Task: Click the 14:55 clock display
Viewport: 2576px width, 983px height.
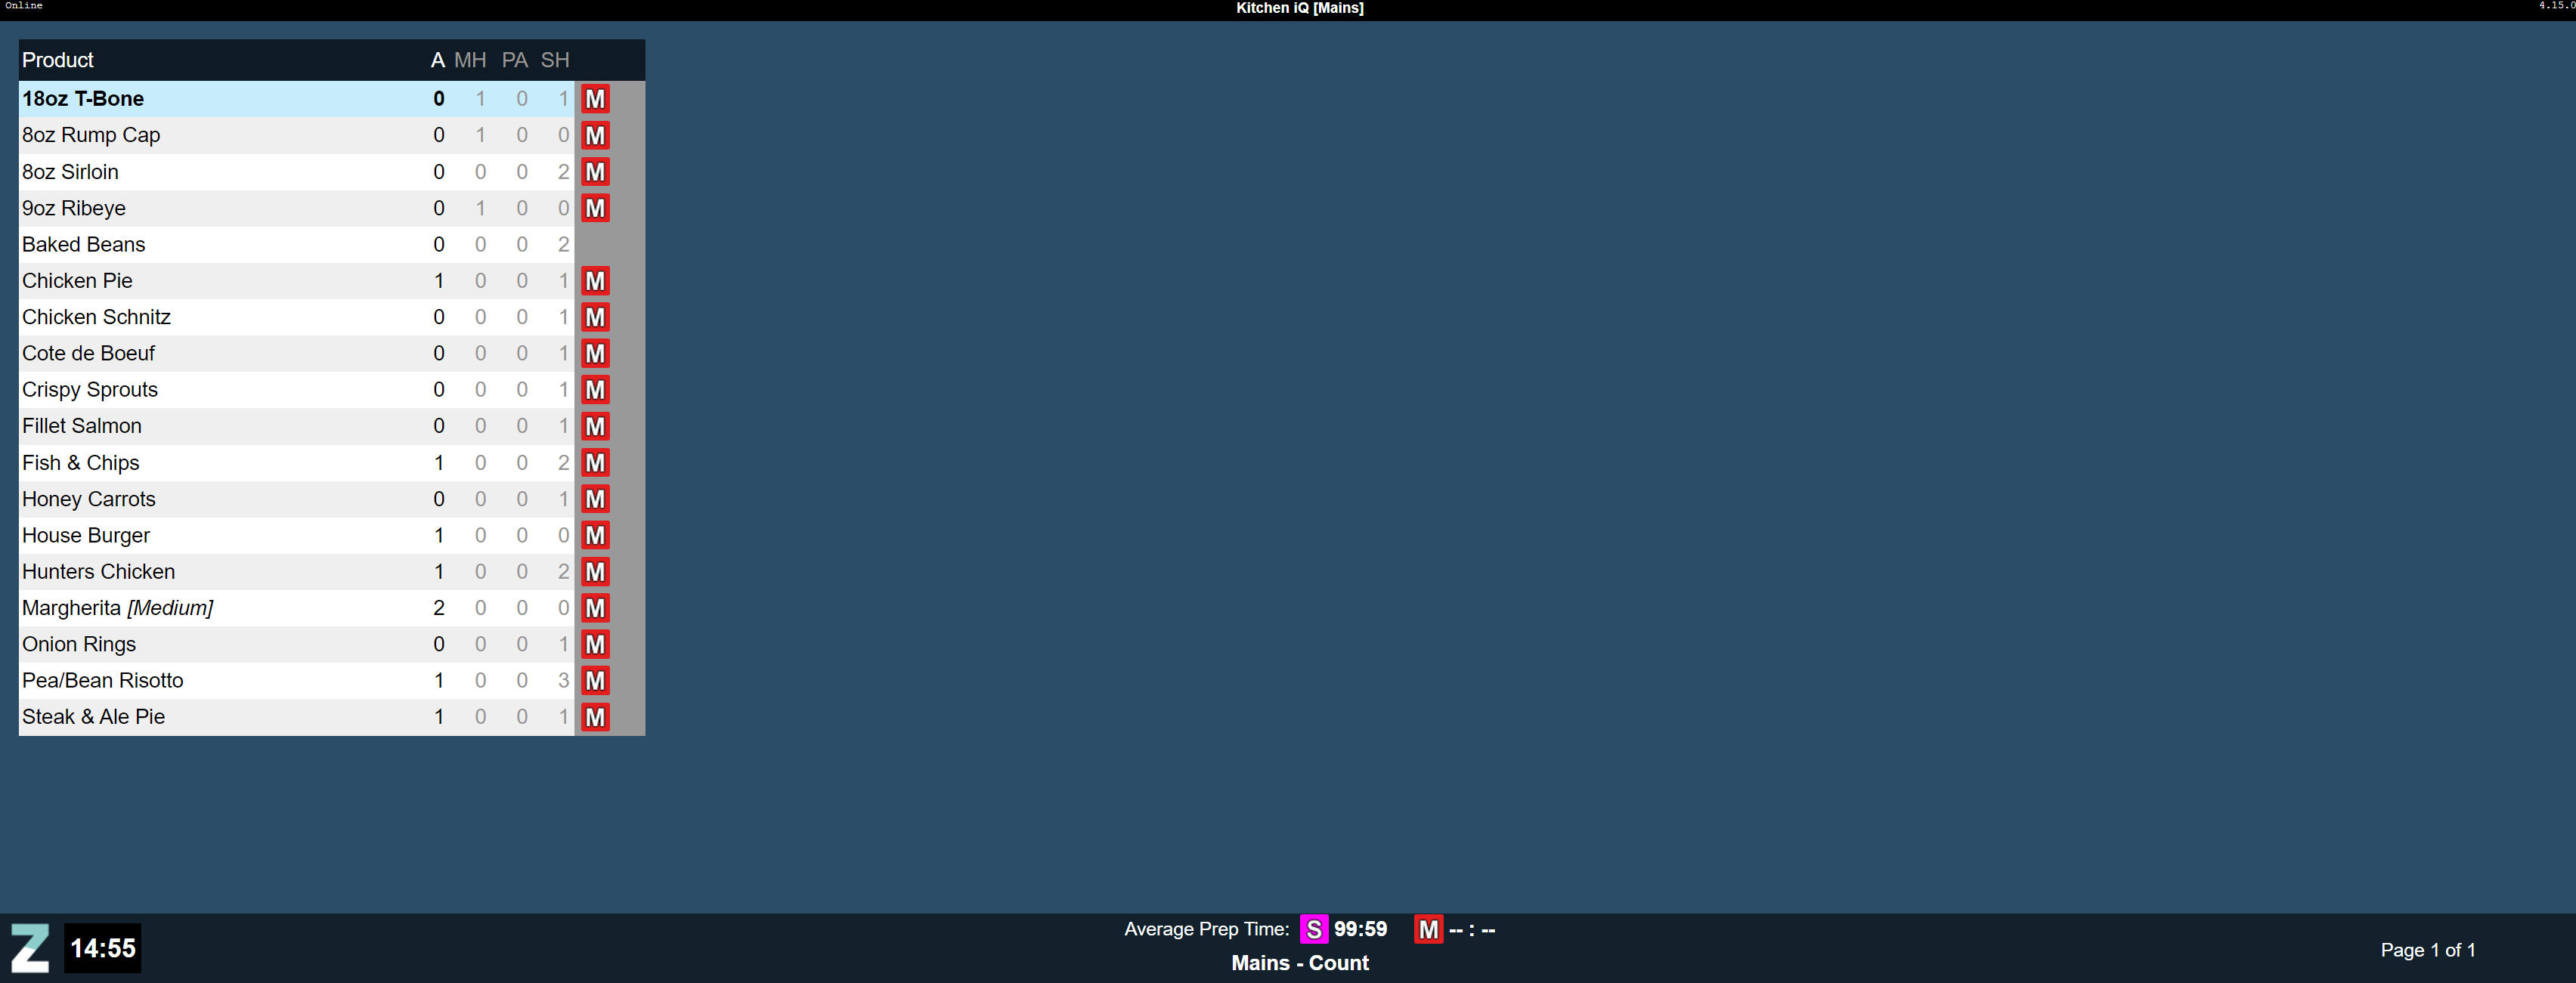Action: [x=103, y=948]
